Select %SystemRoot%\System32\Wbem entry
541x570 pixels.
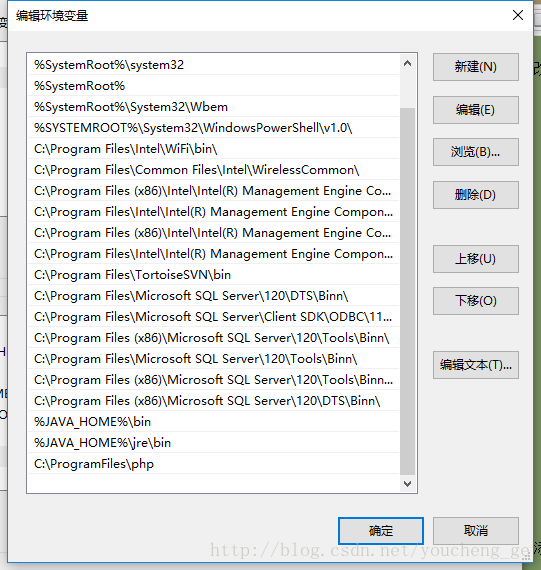[x=213, y=107]
